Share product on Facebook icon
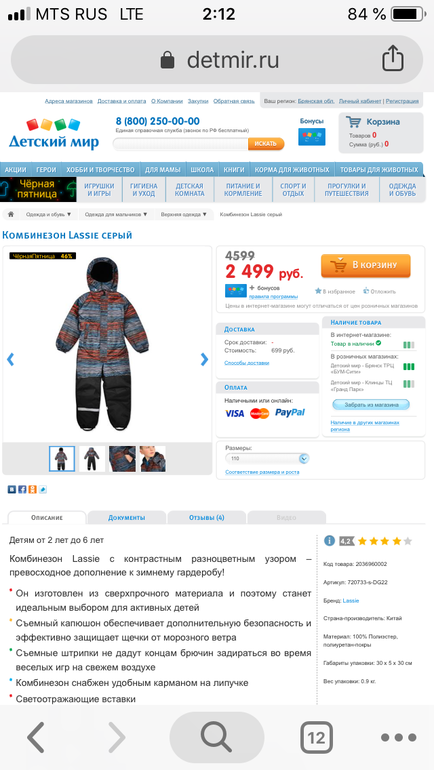This screenshot has width=434, height=770. tap(22, 489)
